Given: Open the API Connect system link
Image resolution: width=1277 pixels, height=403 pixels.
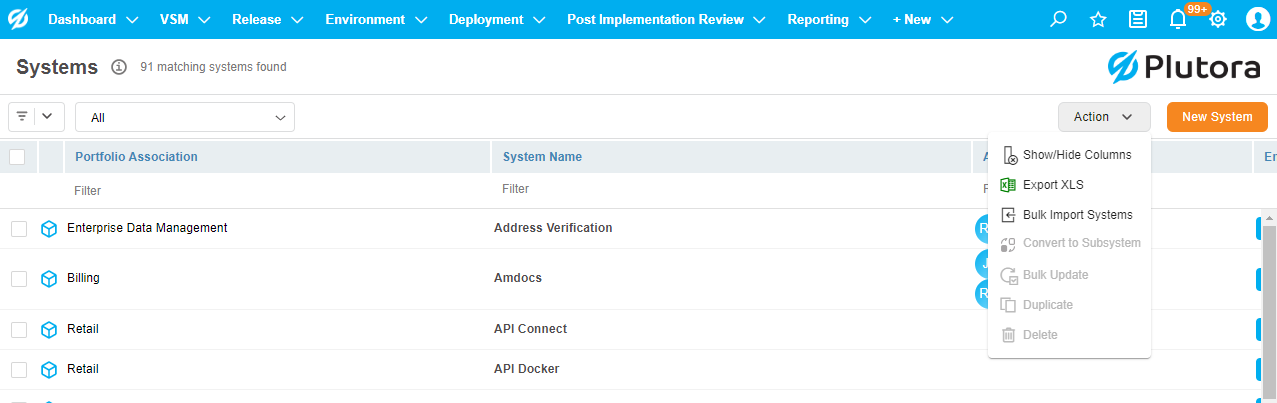Looking at the screenshot, I should click(x=530, y=329).
